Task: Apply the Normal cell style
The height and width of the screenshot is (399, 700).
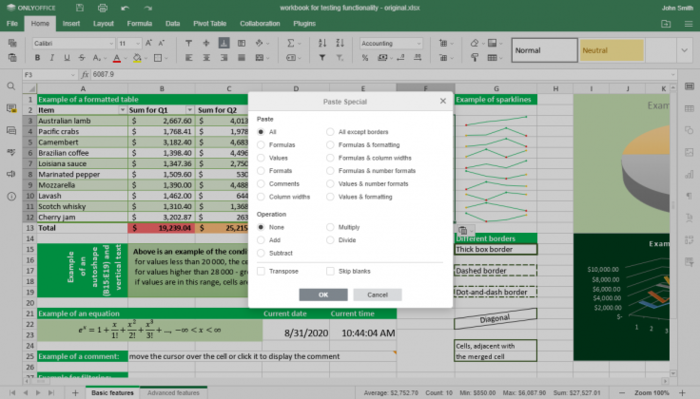Action: 545,50
